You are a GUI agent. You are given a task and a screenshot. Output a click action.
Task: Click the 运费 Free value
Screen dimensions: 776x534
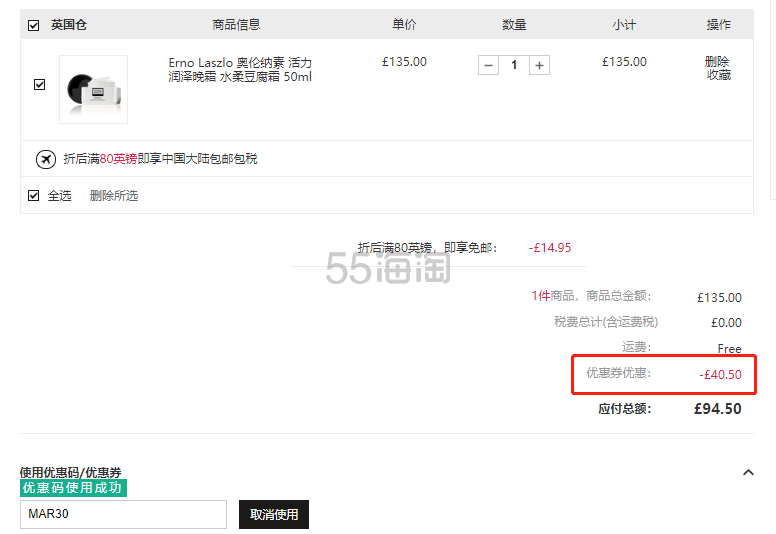click(729, 348)
